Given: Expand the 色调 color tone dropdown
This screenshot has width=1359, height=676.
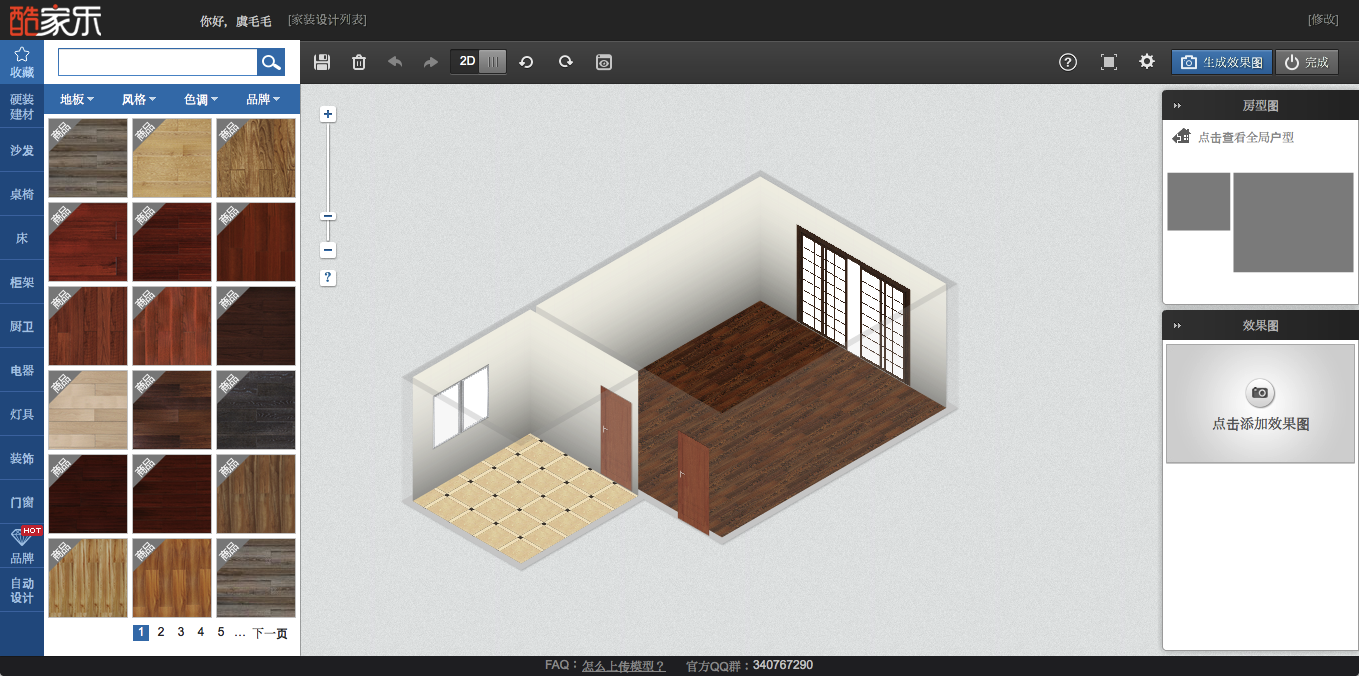Looking at the screenshot, I should tap(201, 99).
